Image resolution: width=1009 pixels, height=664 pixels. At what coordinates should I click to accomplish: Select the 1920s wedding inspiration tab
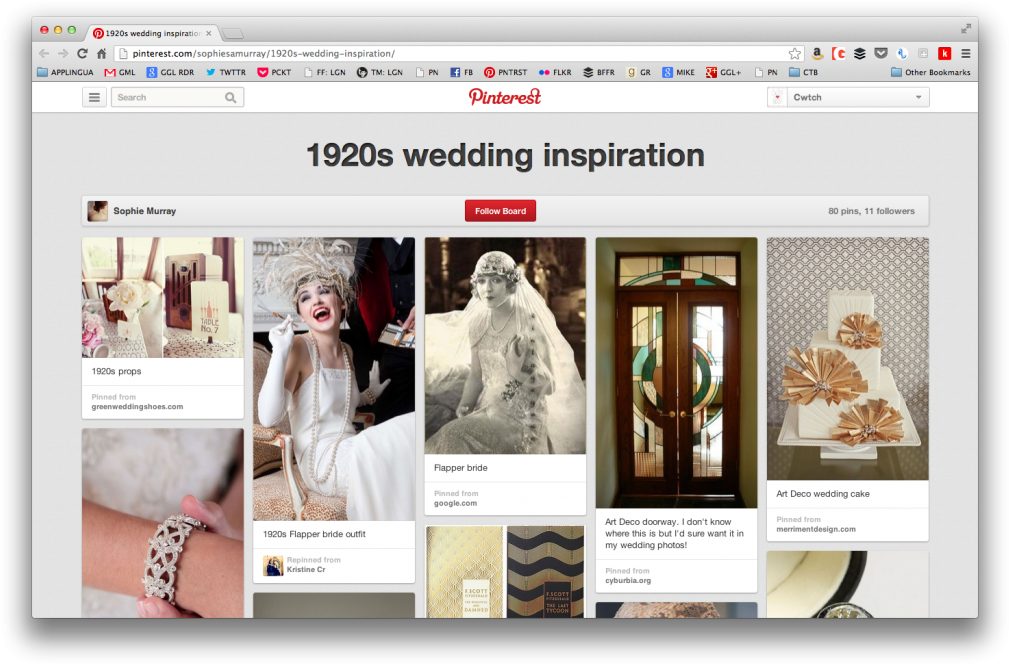(x=150, y=33)
